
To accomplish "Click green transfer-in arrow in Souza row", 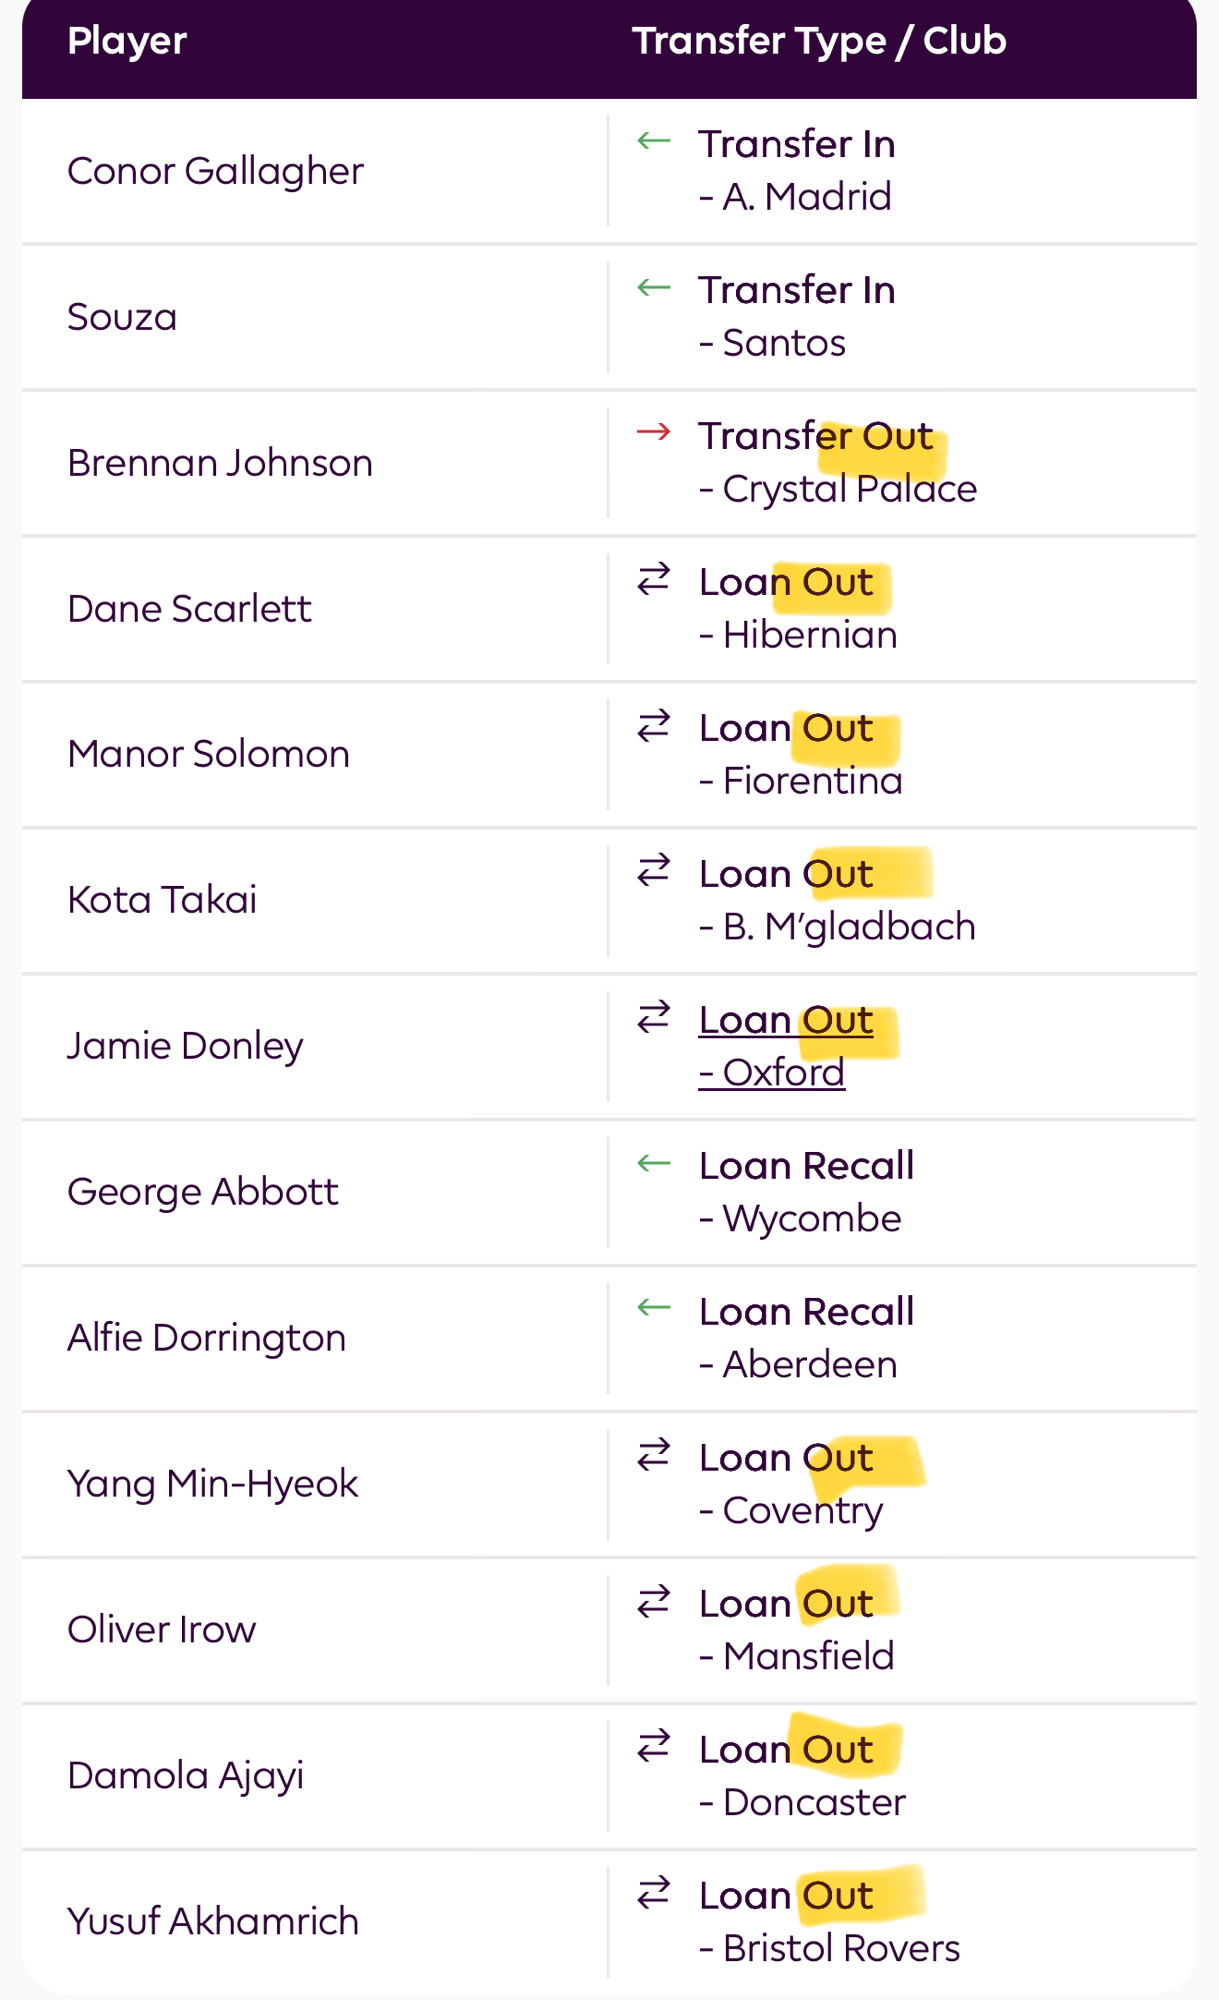I will (x=654, y=288).
